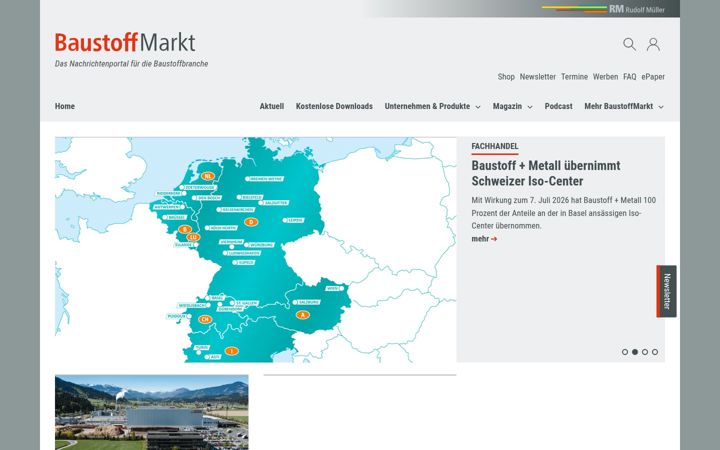The height and width of the screenshot is (450, 720).
Task: Open the Termine link
Action: (574, 77)
